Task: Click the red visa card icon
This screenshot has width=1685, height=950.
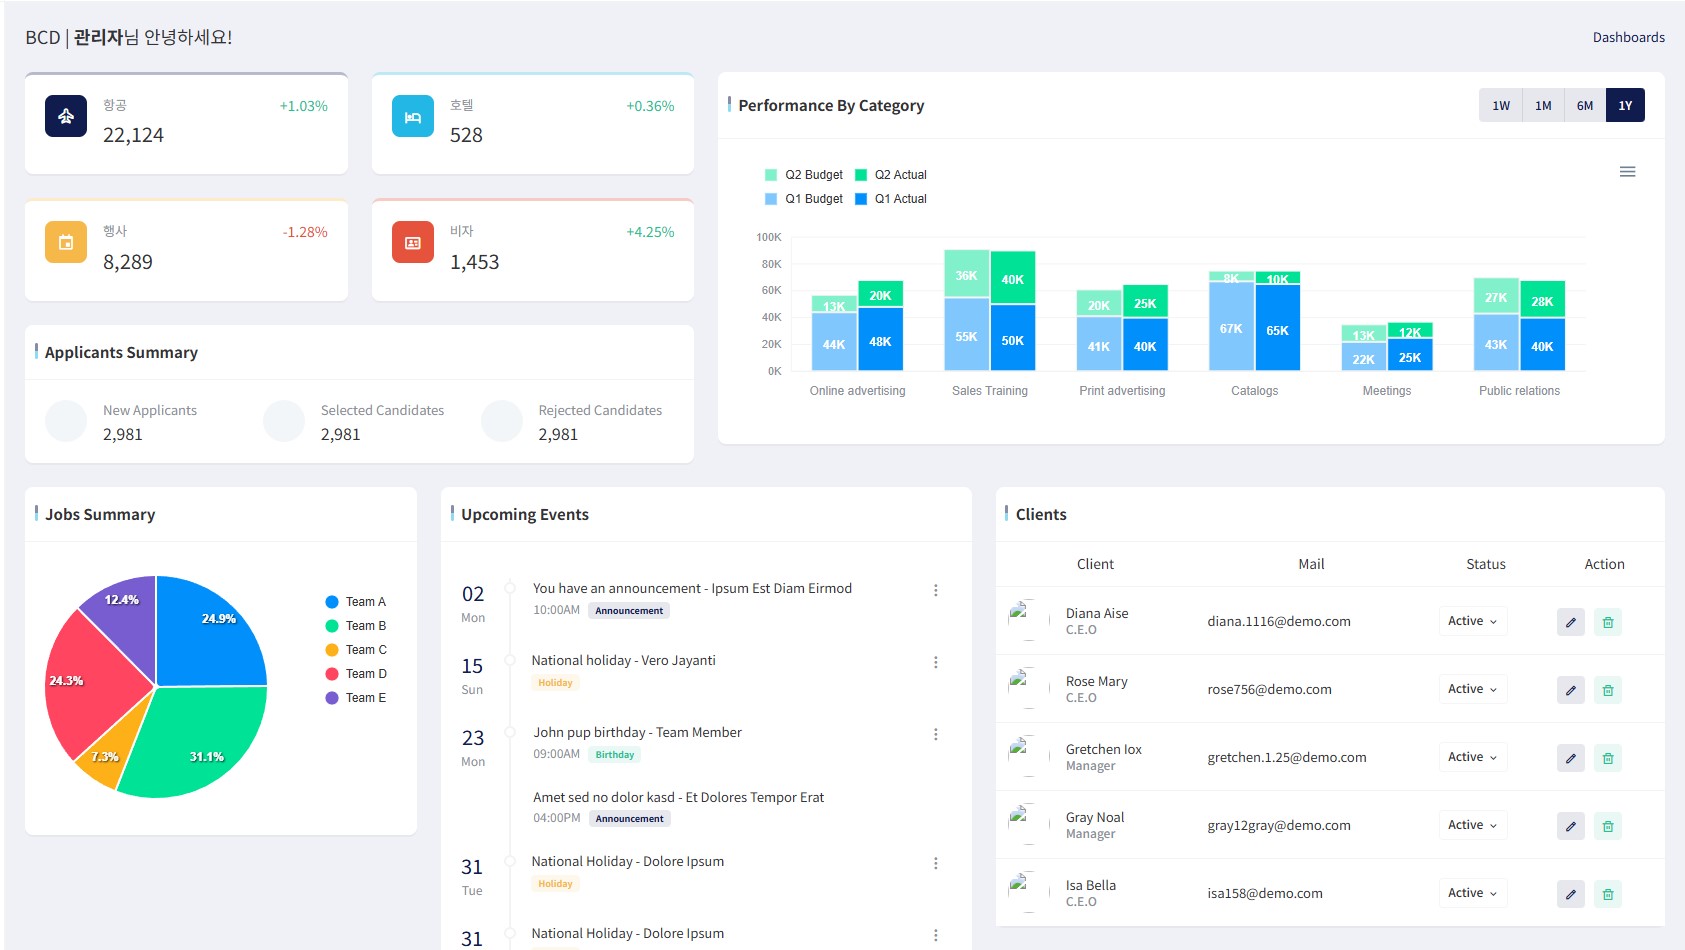Action: coord(412,242)
